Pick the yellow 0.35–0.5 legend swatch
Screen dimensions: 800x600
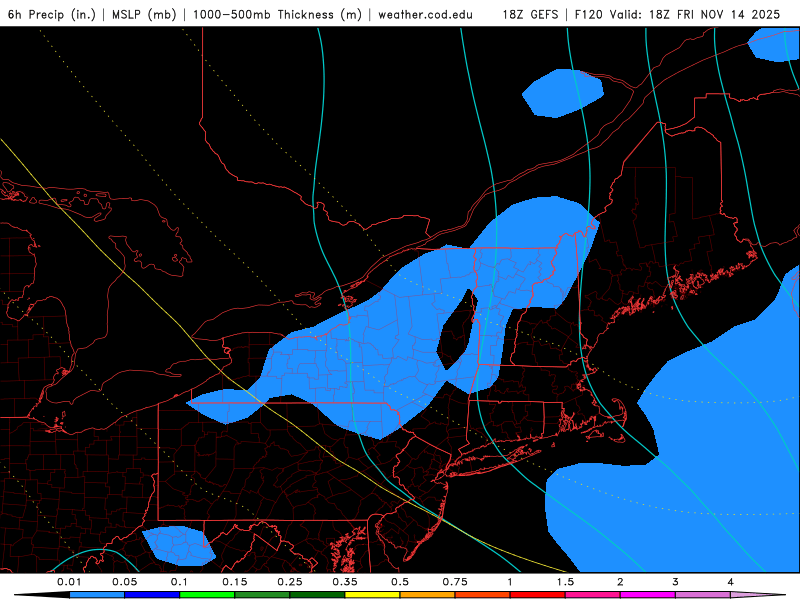click(372, 595)
